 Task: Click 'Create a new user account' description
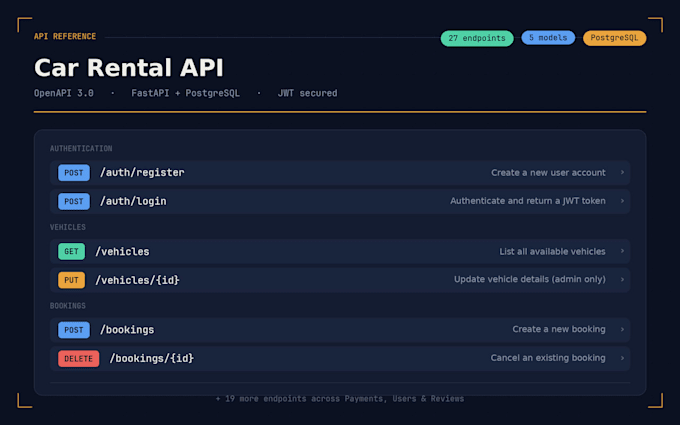(548, 173)
